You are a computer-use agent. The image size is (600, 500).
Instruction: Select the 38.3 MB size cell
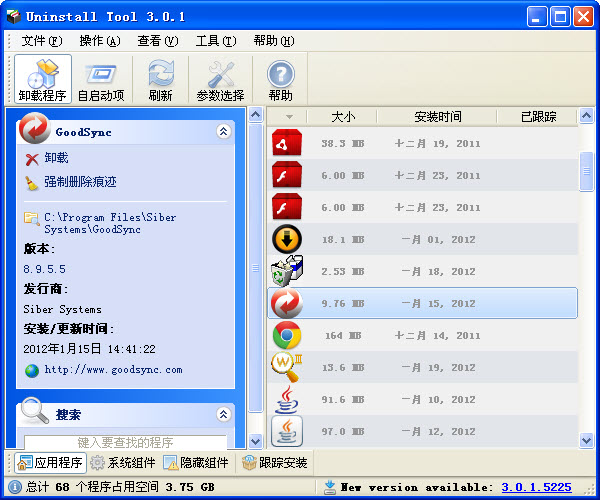pos(342,143)
